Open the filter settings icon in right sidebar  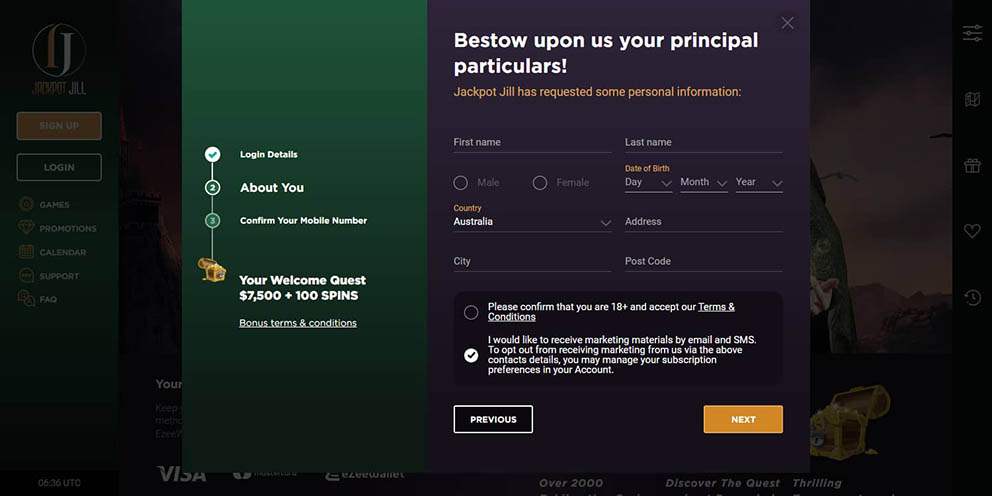point(971,33)
